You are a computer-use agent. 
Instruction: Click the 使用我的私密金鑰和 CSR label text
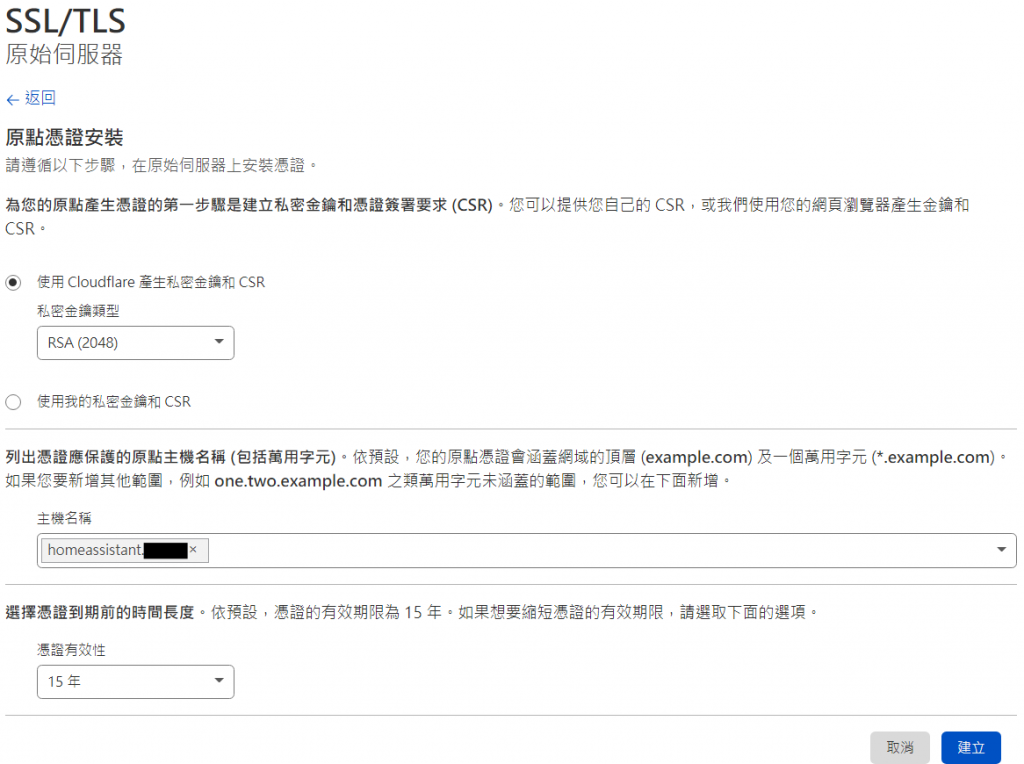click(114, 402)
